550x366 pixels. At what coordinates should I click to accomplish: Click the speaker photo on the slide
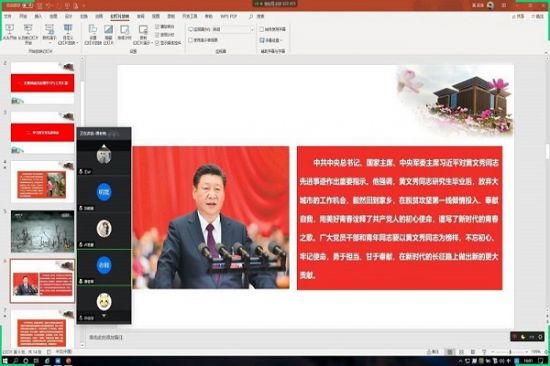click(x=211, y=218)
